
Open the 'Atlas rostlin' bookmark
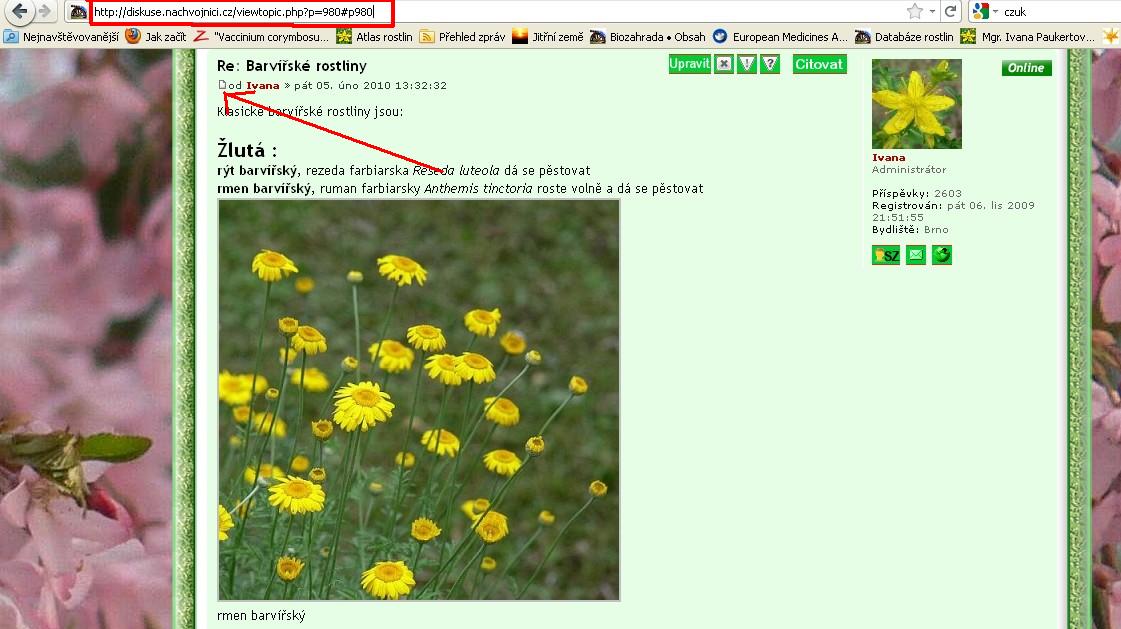[x=375, y=37]
